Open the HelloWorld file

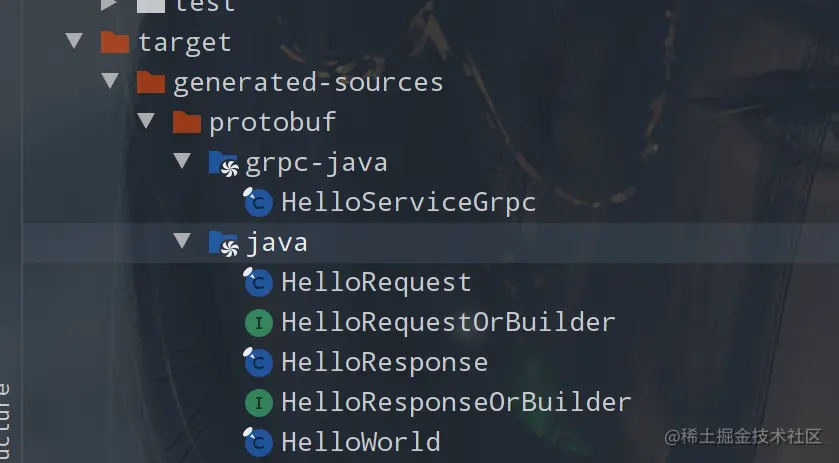click(x=361, y=443)
